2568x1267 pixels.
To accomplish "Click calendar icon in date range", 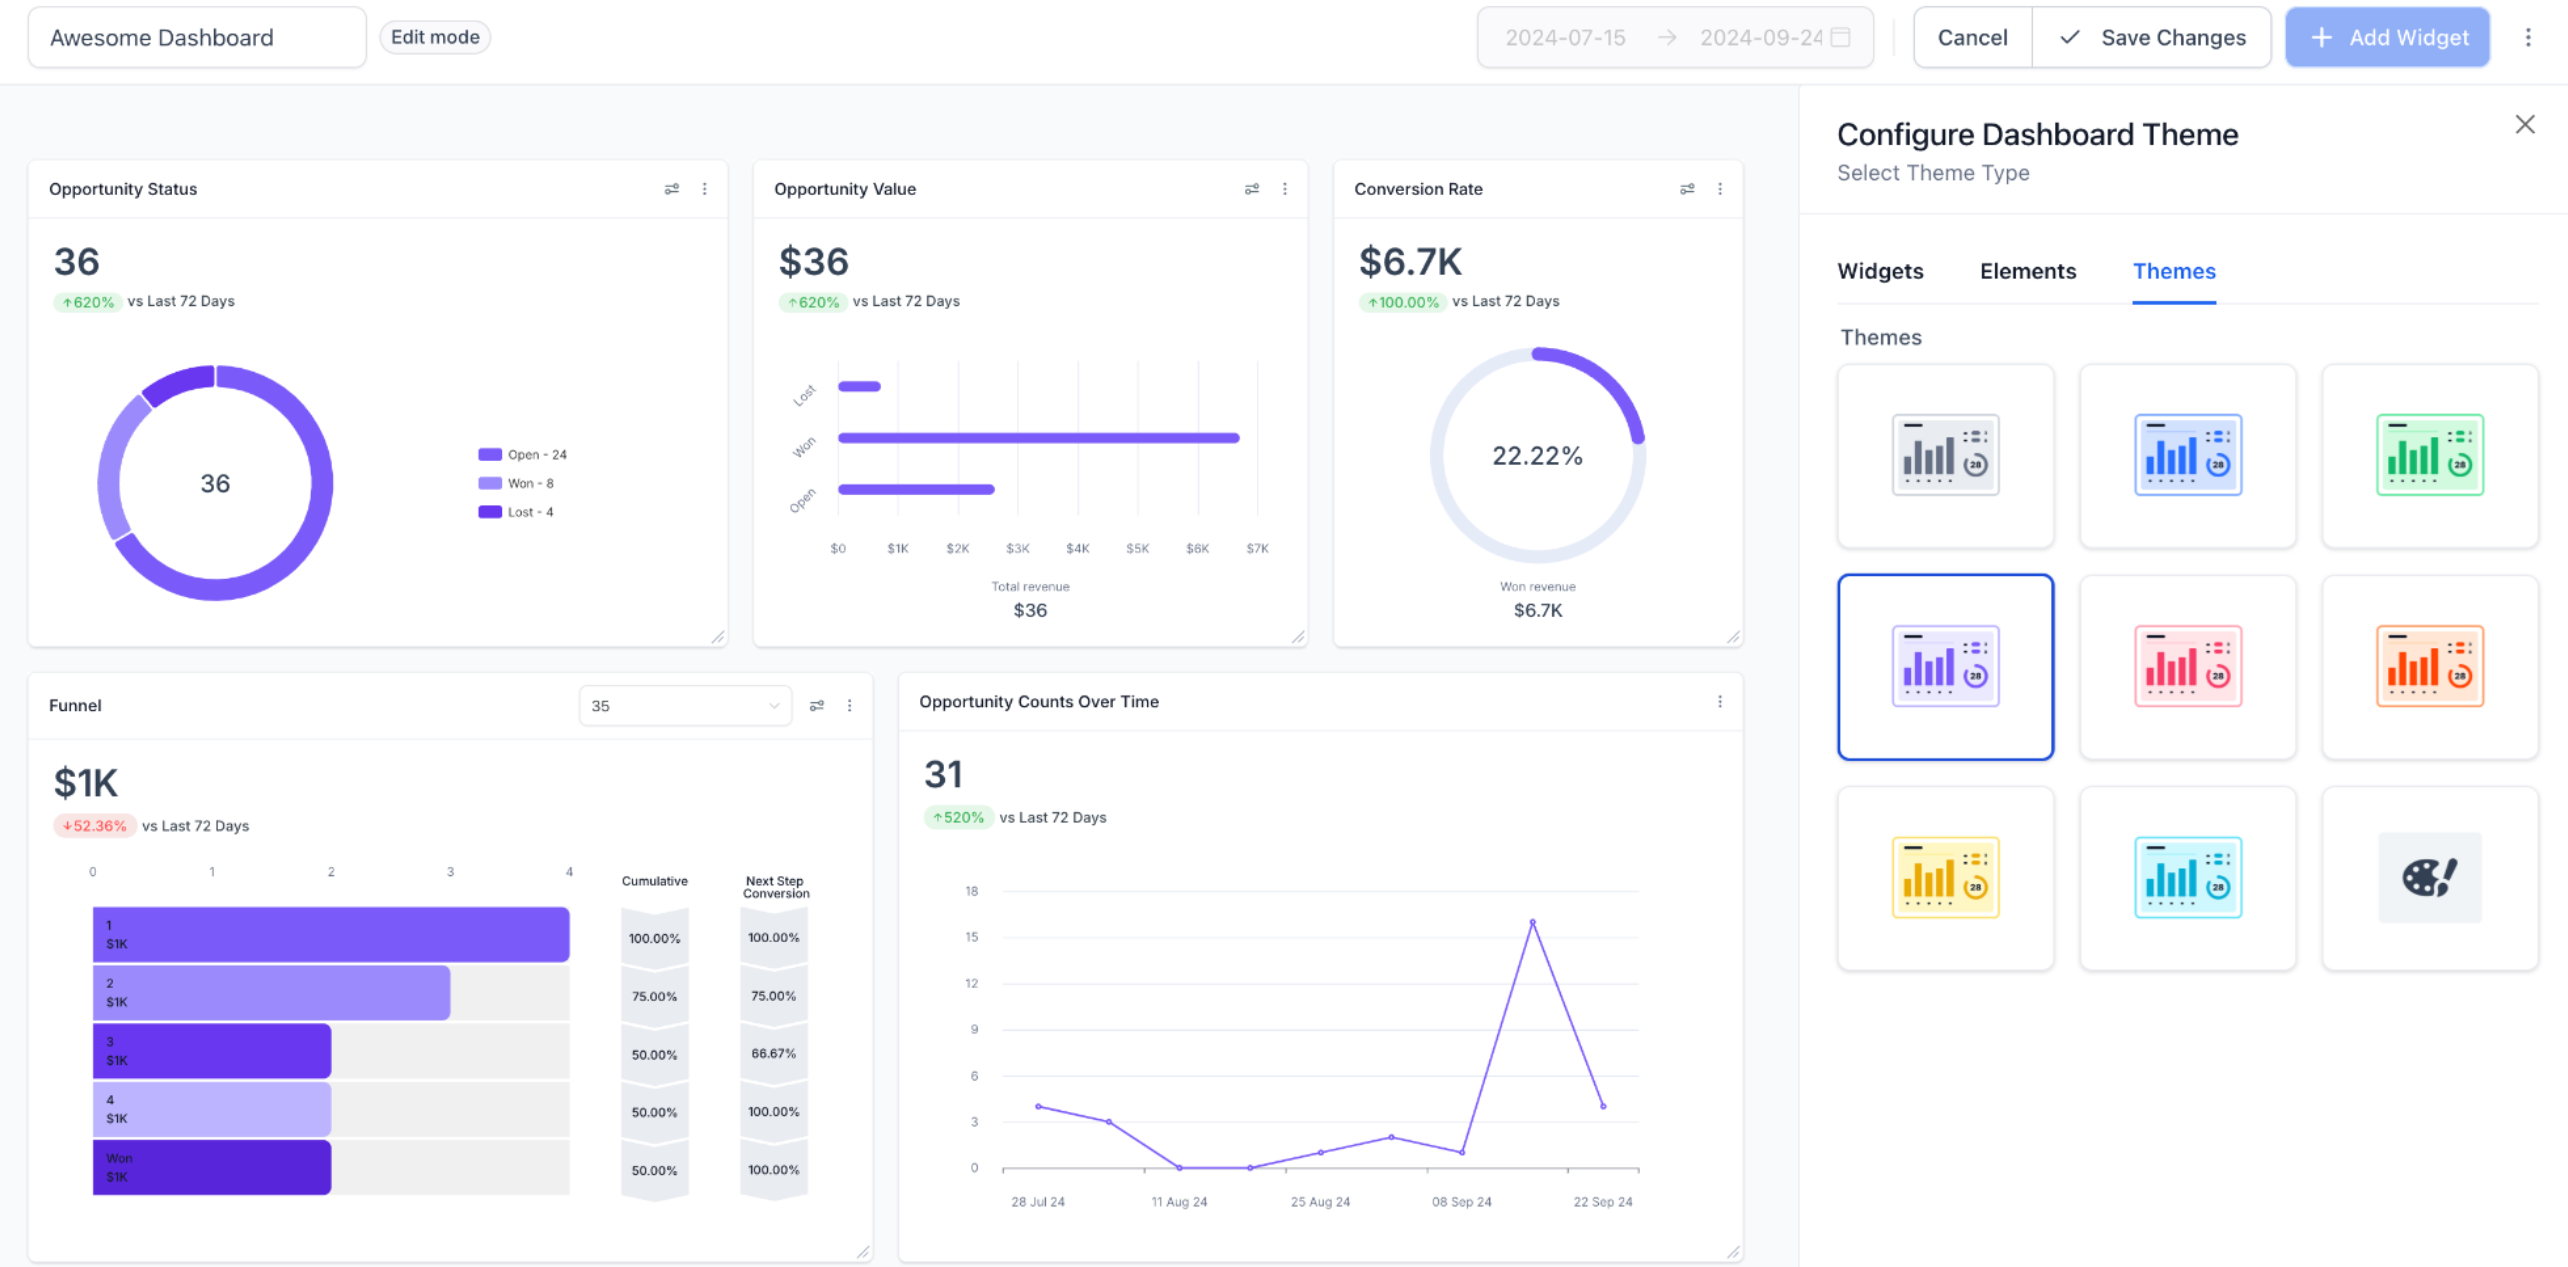I will click(1840, 38).
